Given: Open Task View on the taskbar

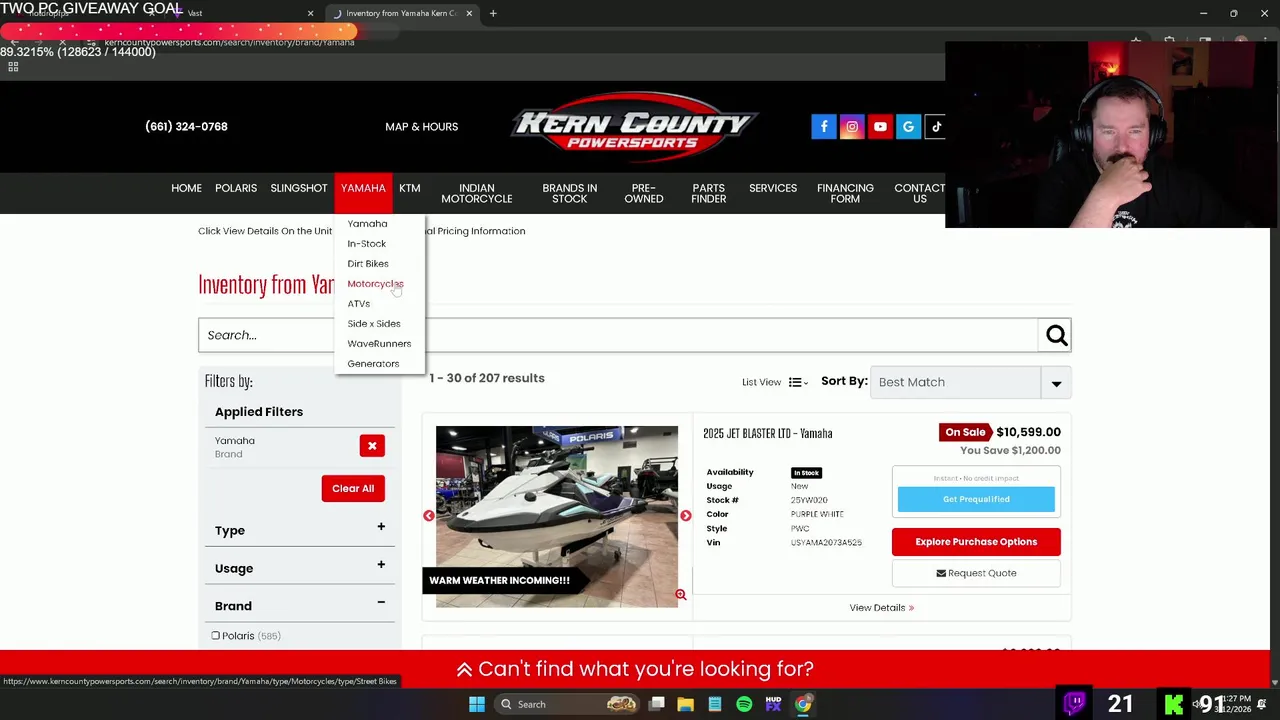Looking at the screenshot, I should pyautogui.click(x=657, y=704).
